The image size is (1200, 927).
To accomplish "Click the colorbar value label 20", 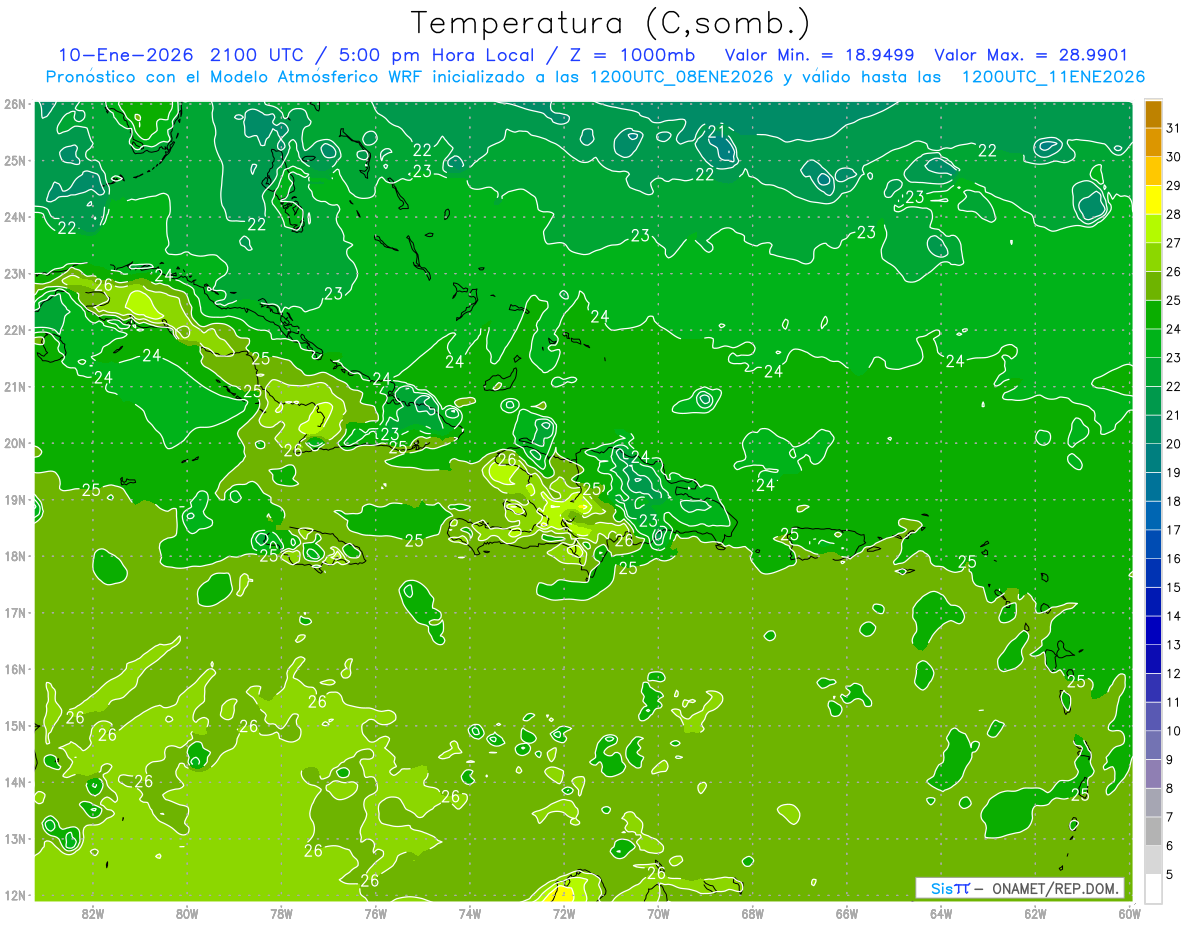I will pos(1174,444).
